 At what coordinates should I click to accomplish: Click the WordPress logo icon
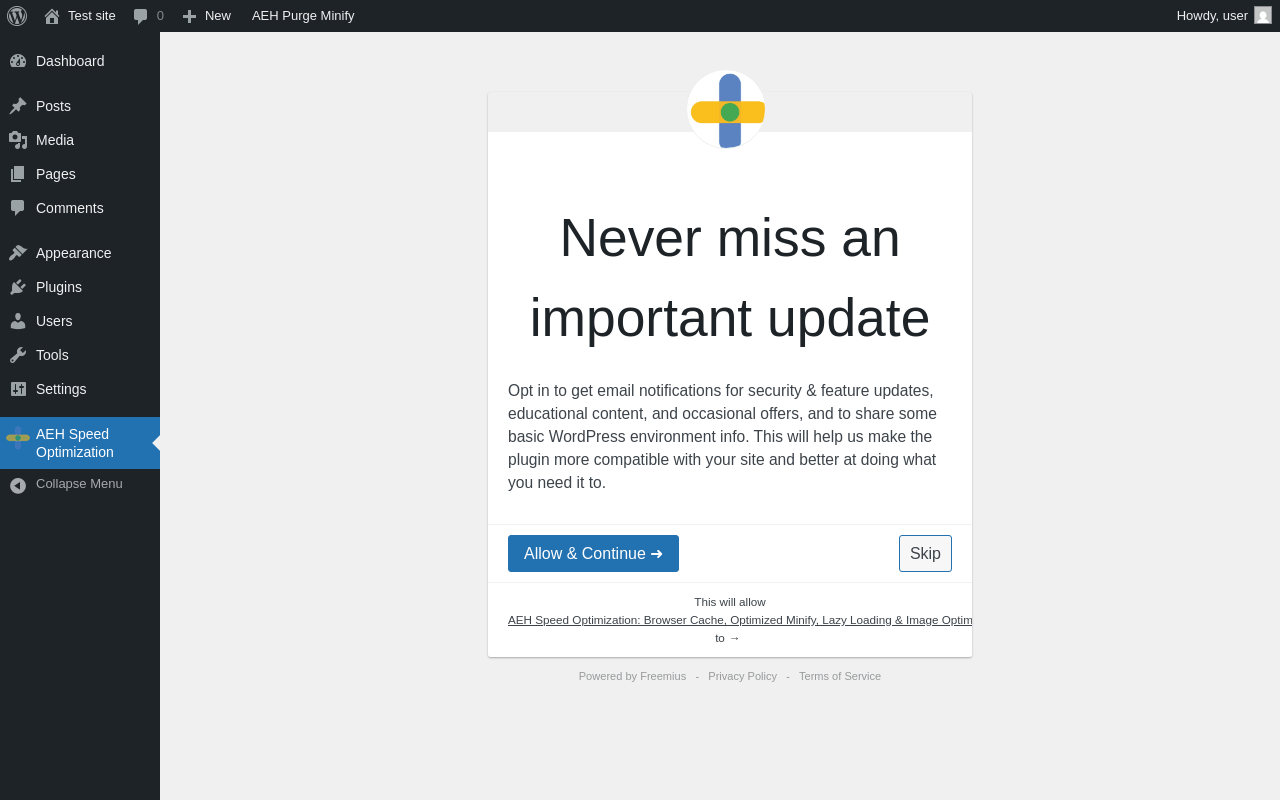point(17,16)
